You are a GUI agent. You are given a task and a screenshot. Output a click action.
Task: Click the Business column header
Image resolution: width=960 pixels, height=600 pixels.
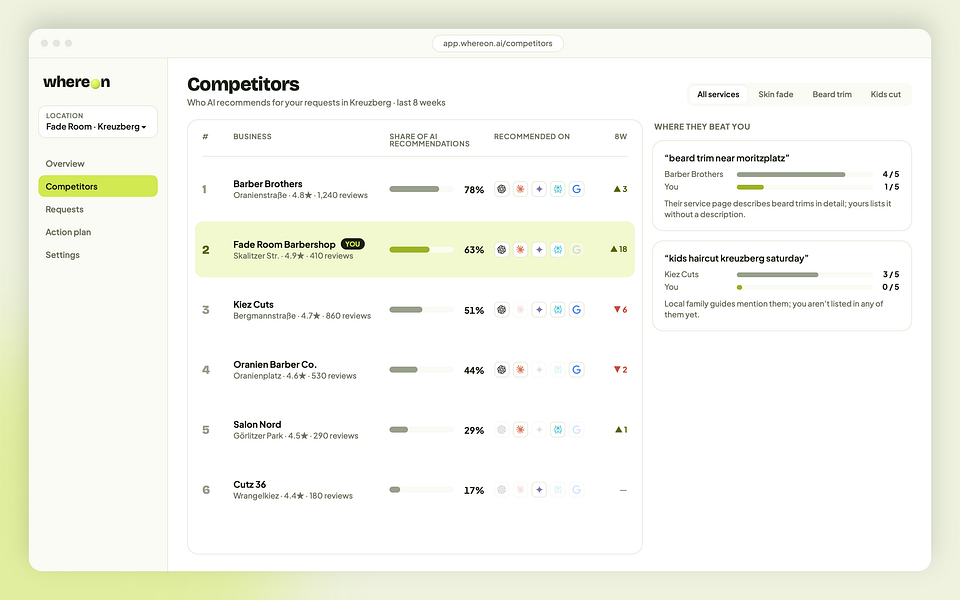pyautogui.click(x=252, y=137)
